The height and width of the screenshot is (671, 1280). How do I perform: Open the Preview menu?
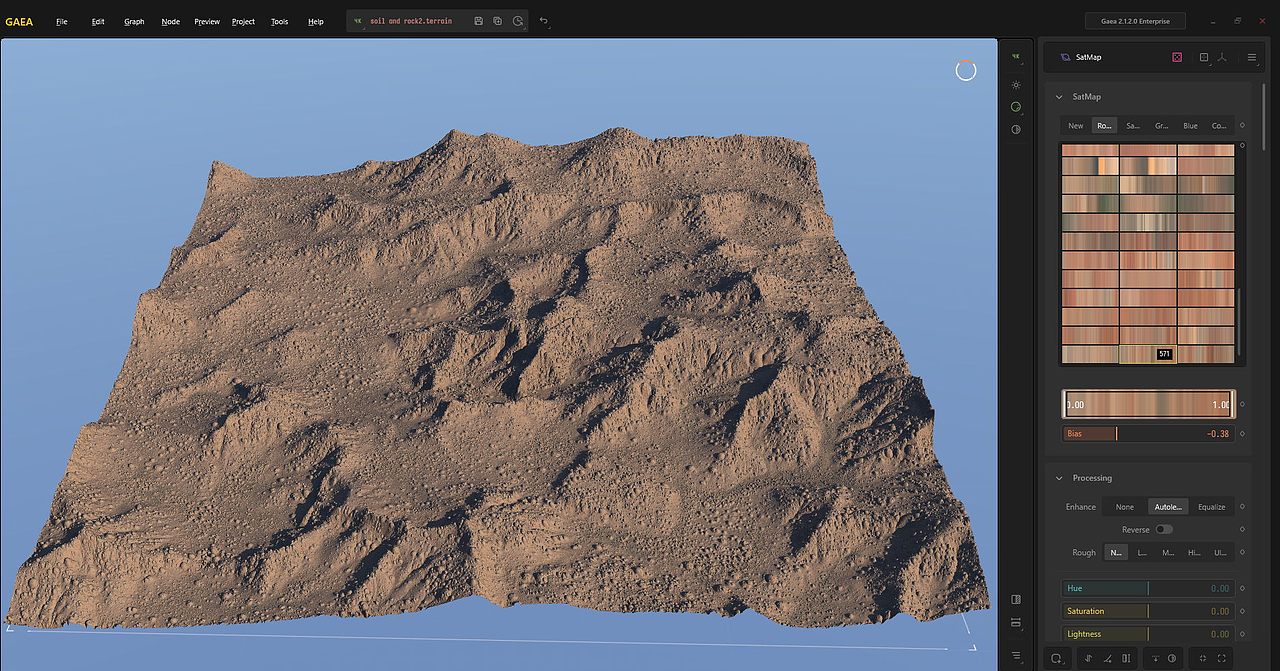(x=207, y=21)
